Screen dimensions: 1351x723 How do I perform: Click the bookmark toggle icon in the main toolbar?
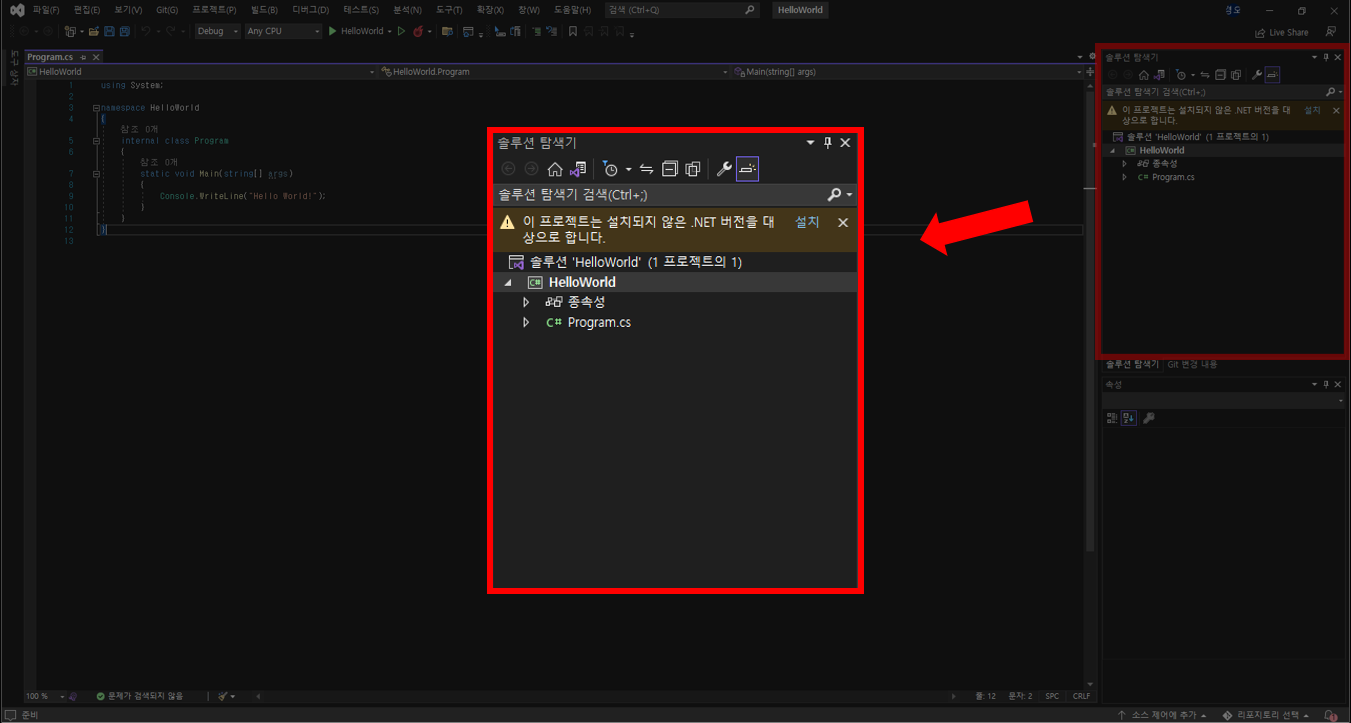[x=573, y=31]
